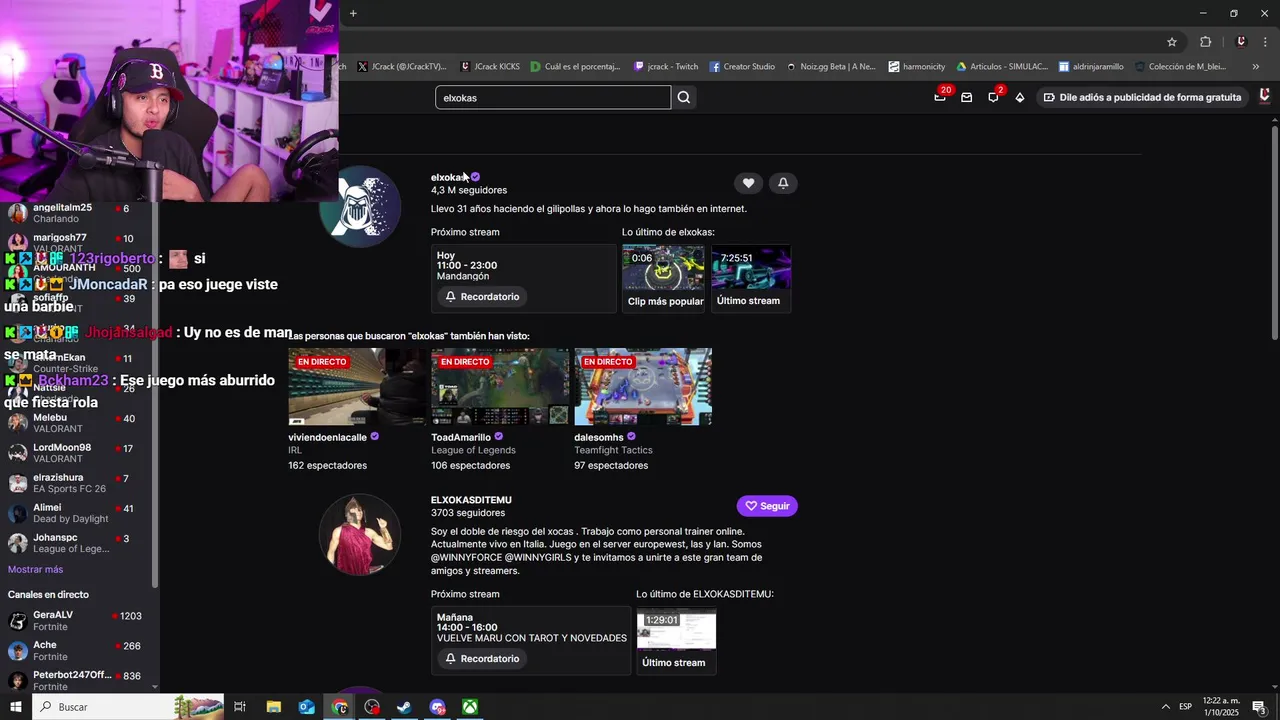Open JCrack (@JCrackTV) bookmark
The width and height of the screenshot is (1280, 720).
pyautogui.click(x=402, y=67)
